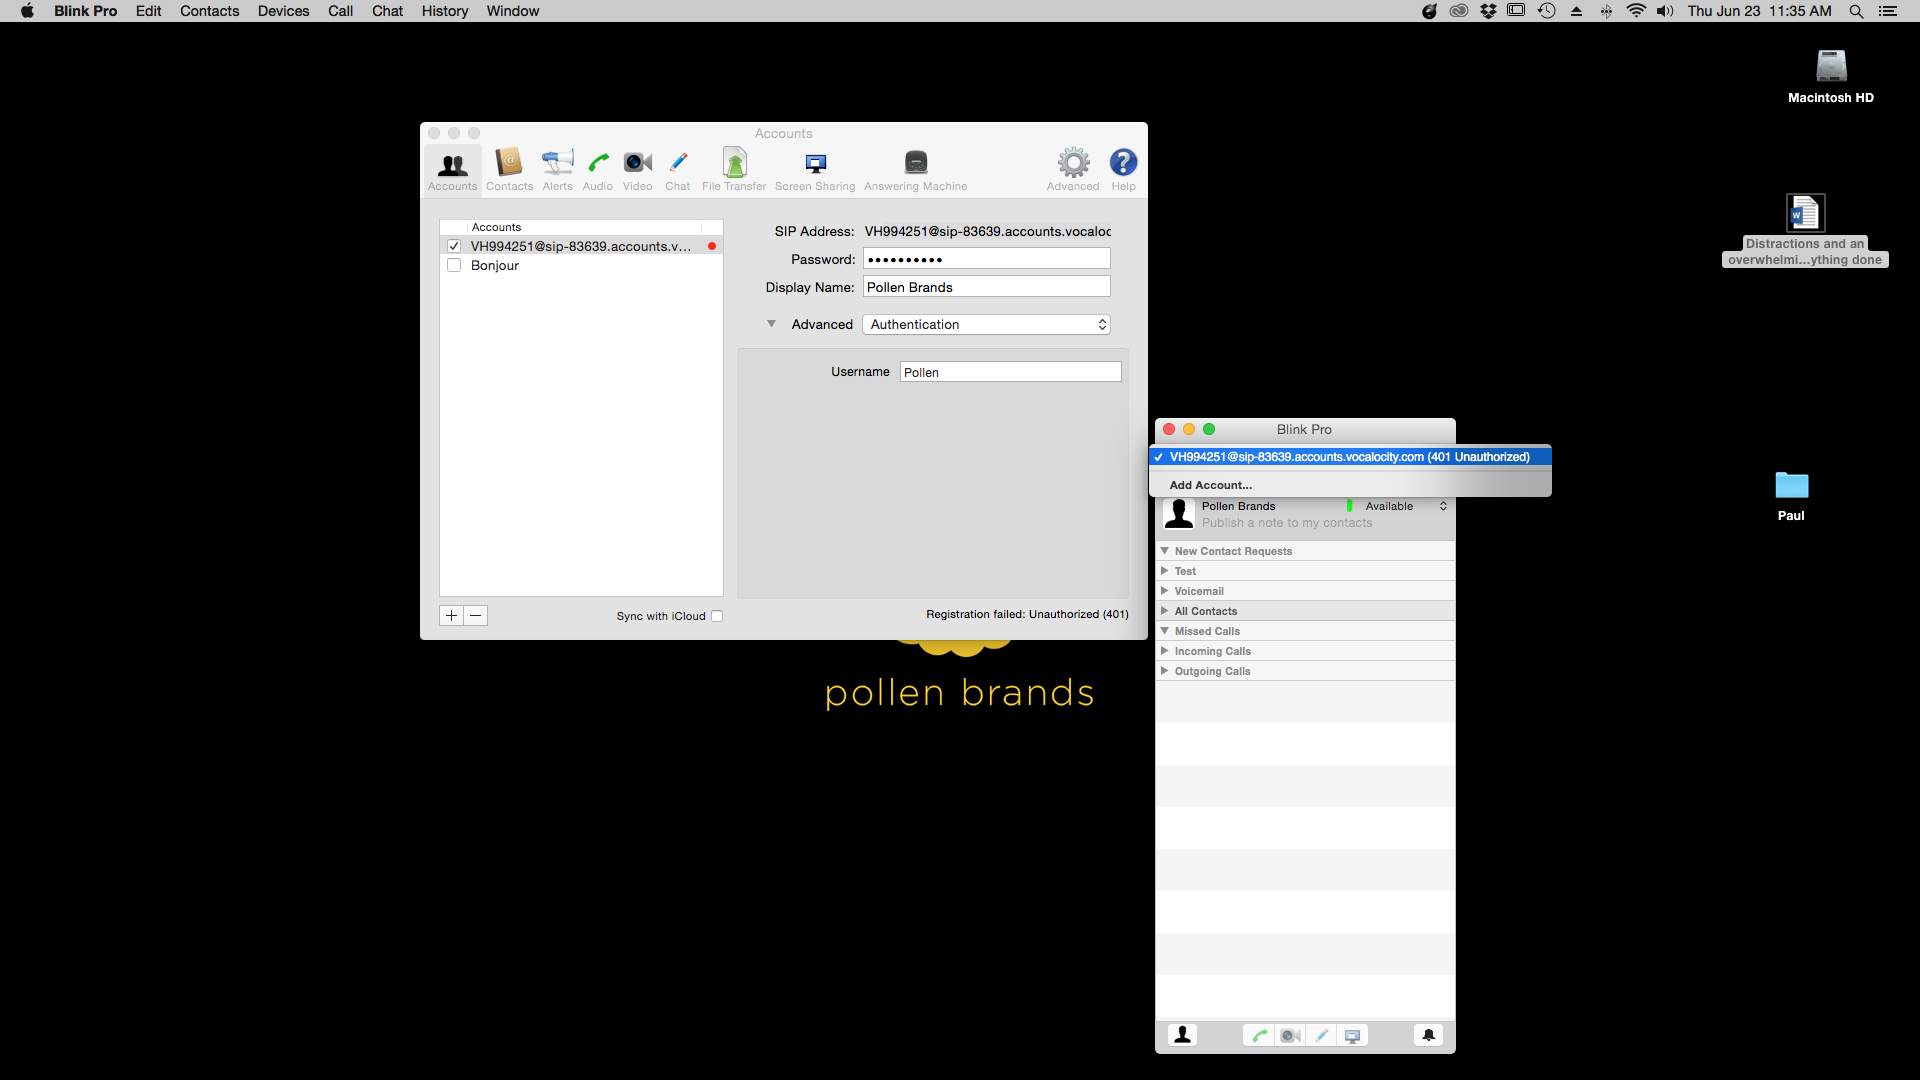Click the bell icon in the Blink Pro window
The image size is (1920, 1080).
click(1428, 1035)
